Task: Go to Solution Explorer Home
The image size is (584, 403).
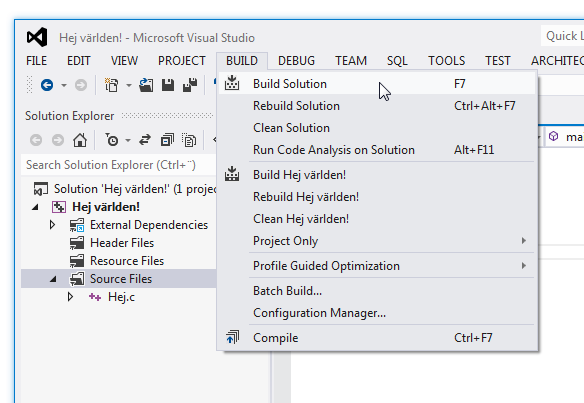Action: (80, 140)
